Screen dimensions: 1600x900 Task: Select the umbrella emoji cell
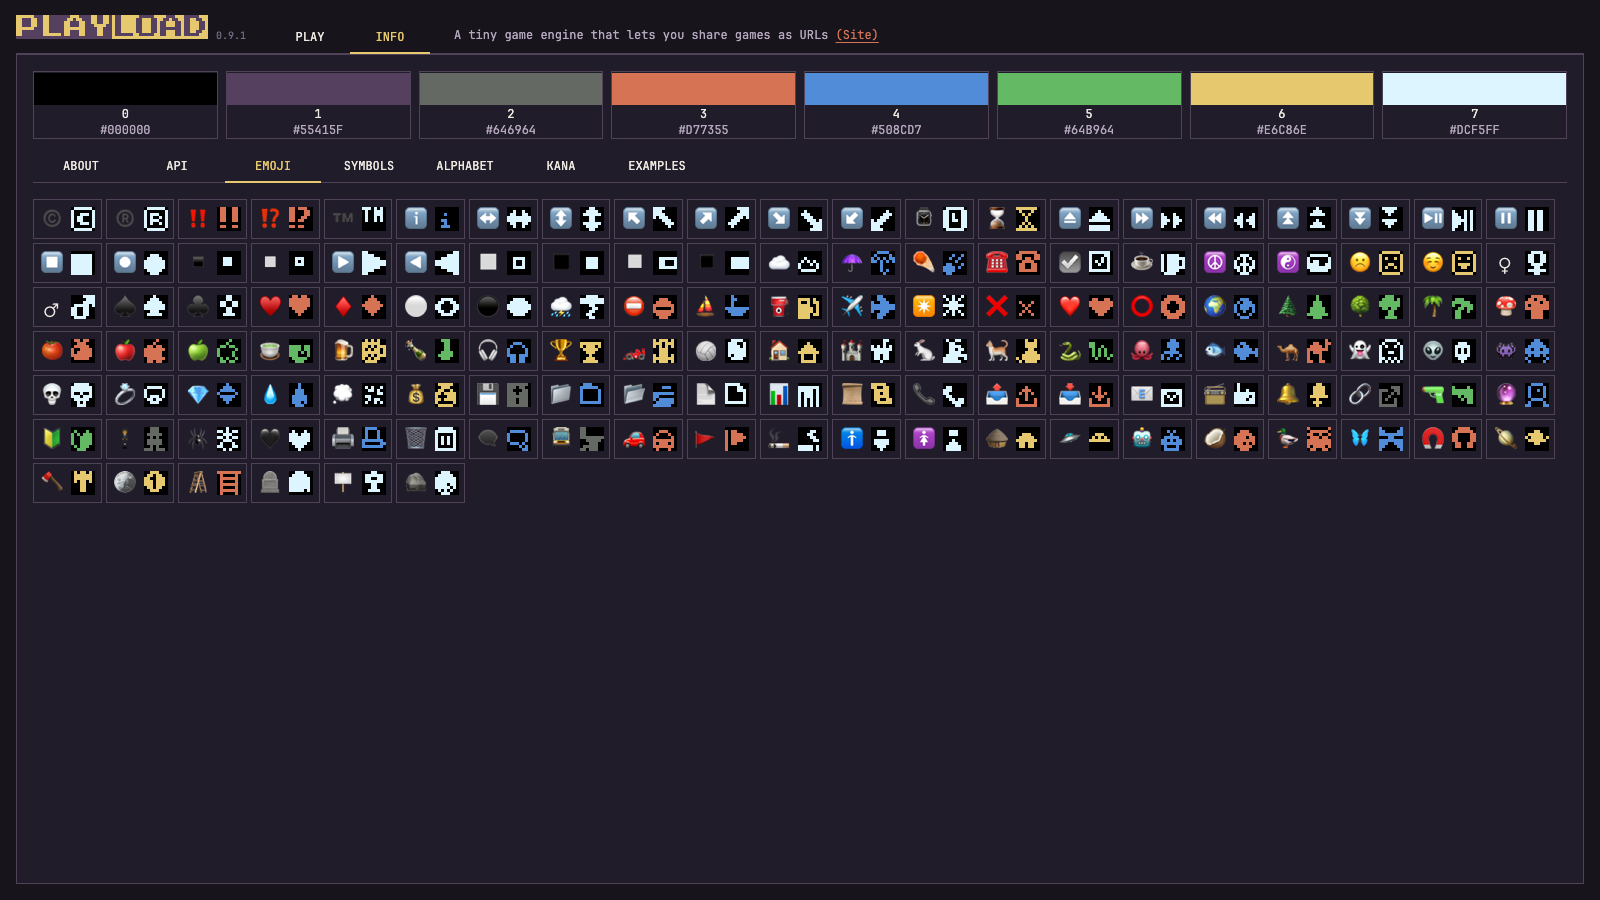[867, 263]
